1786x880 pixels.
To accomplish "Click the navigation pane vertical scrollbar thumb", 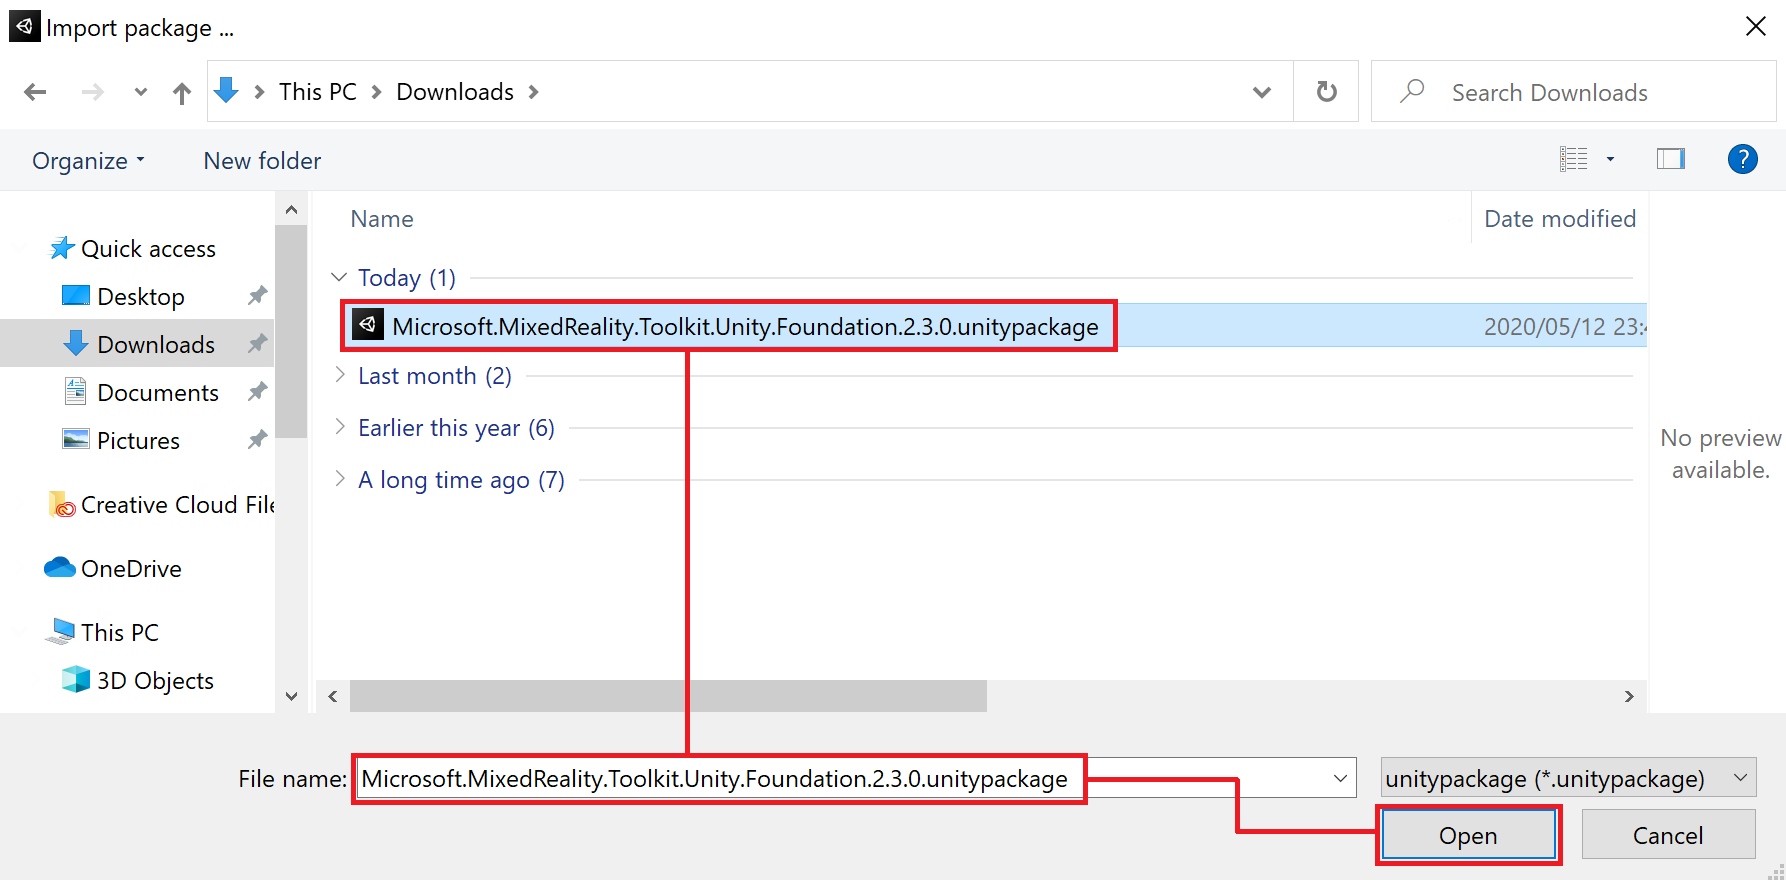I will click(291, 331).
